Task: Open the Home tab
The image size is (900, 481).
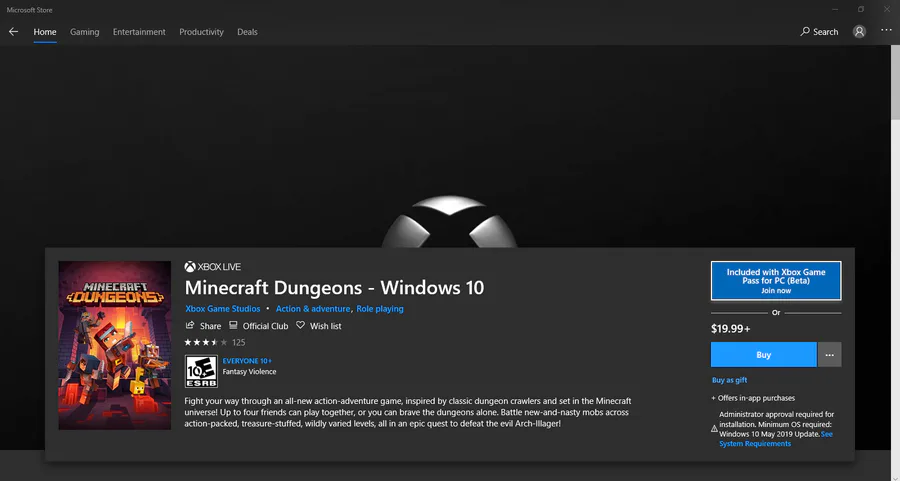Action: pos(45,32)
